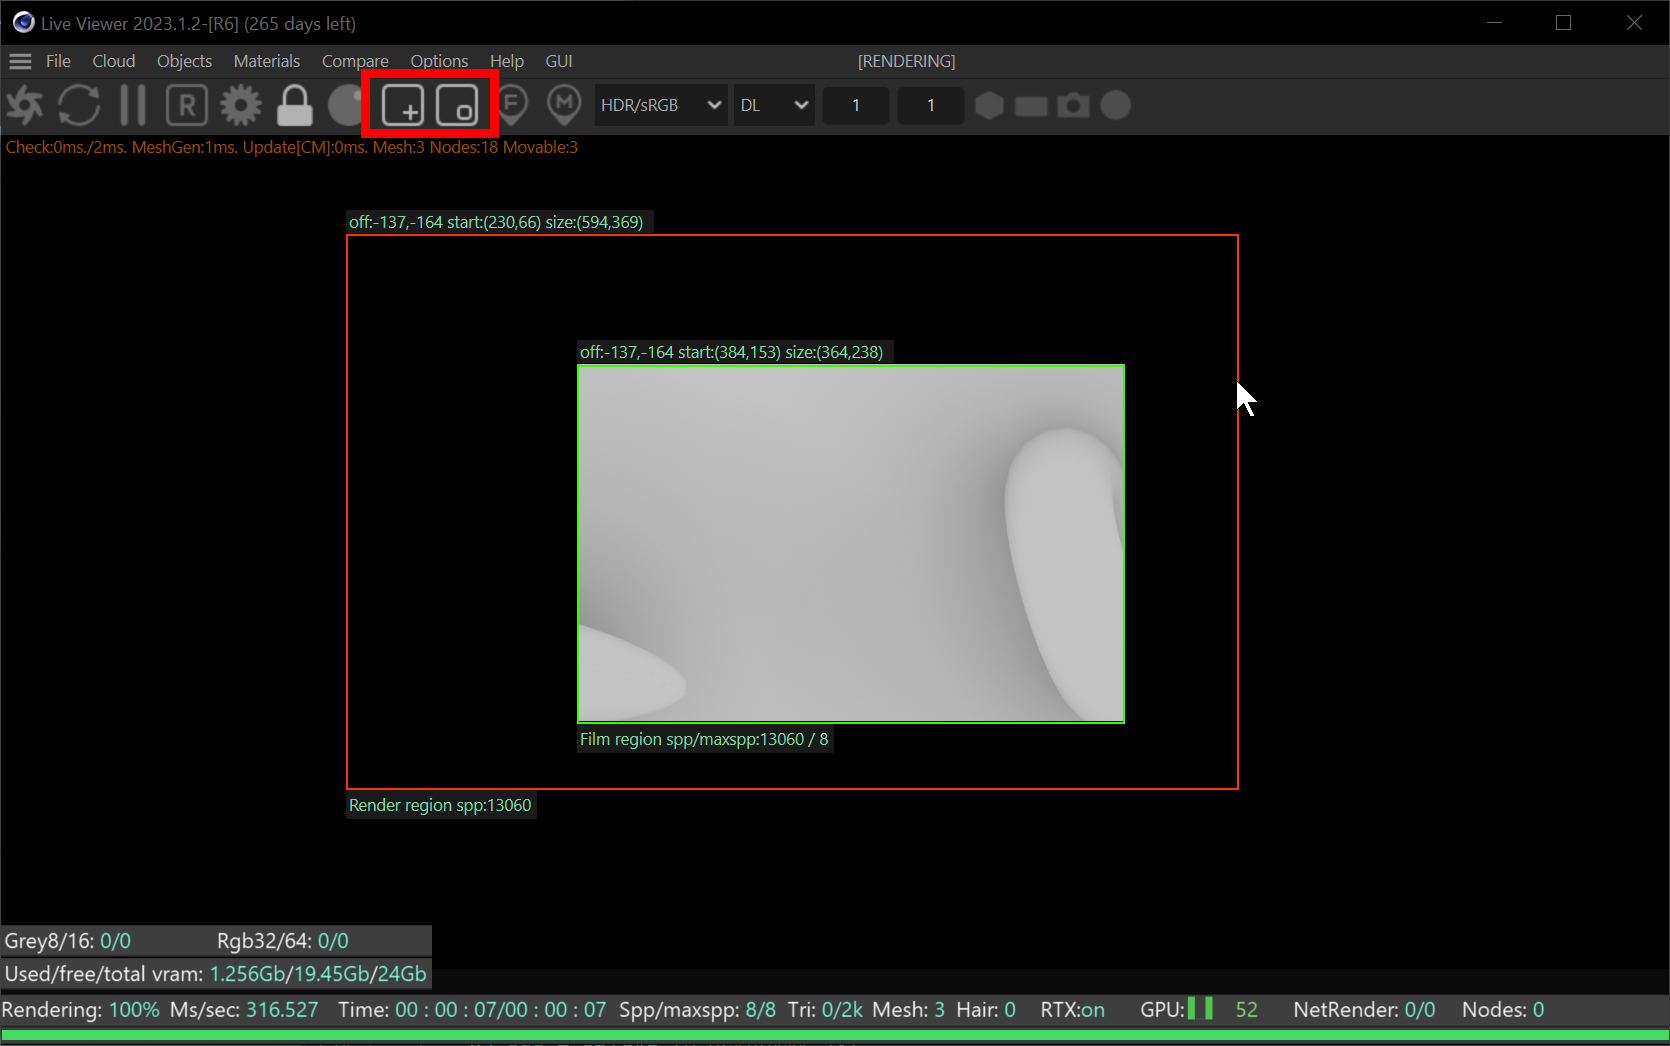Click the second numeric field before hexagon icon
Viewport: 1670px width, 1046px height.
[x=931, y=105]
